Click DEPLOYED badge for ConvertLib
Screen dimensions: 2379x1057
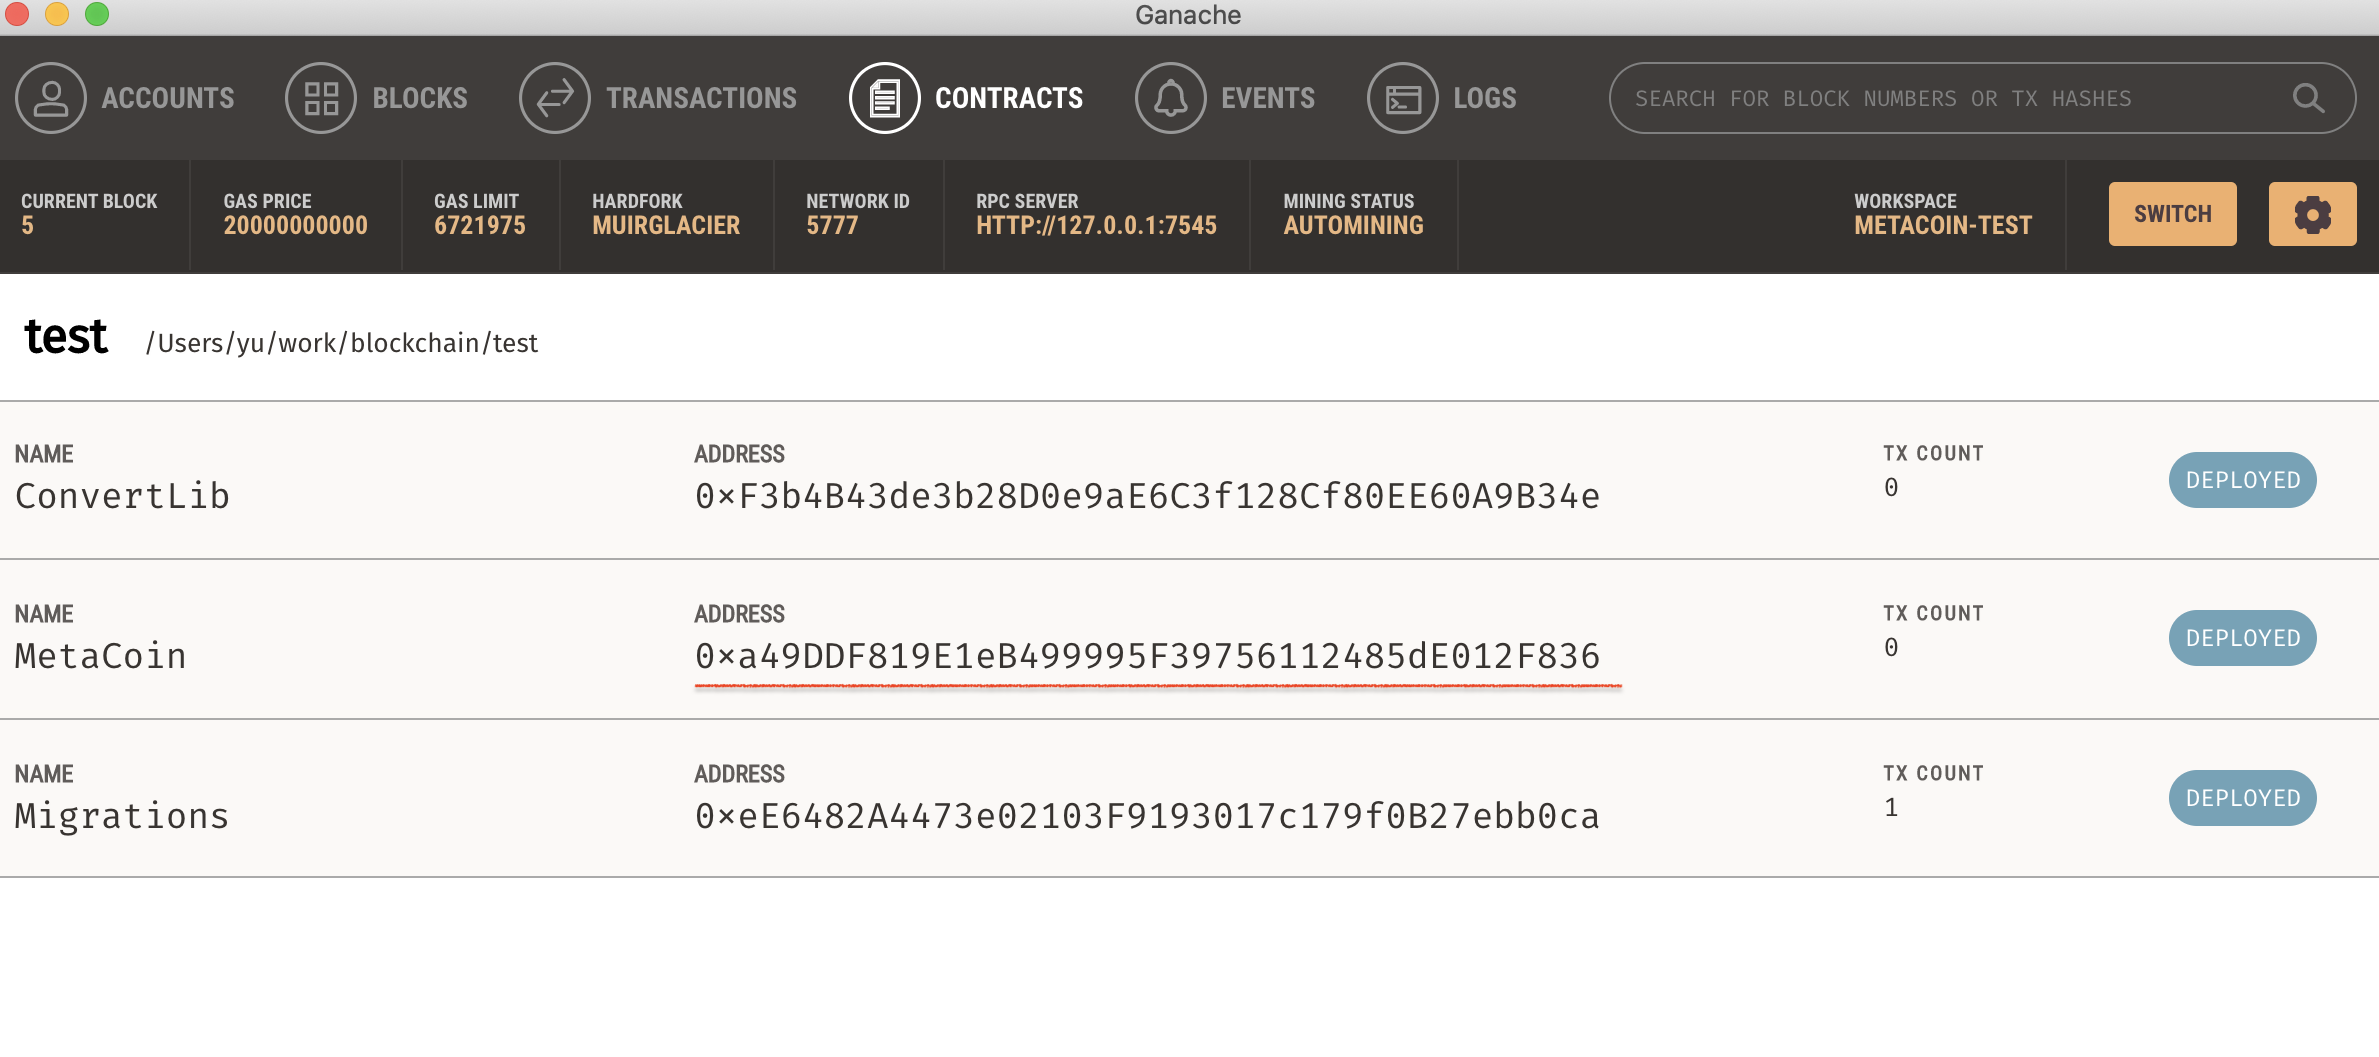pos(2243,480)
